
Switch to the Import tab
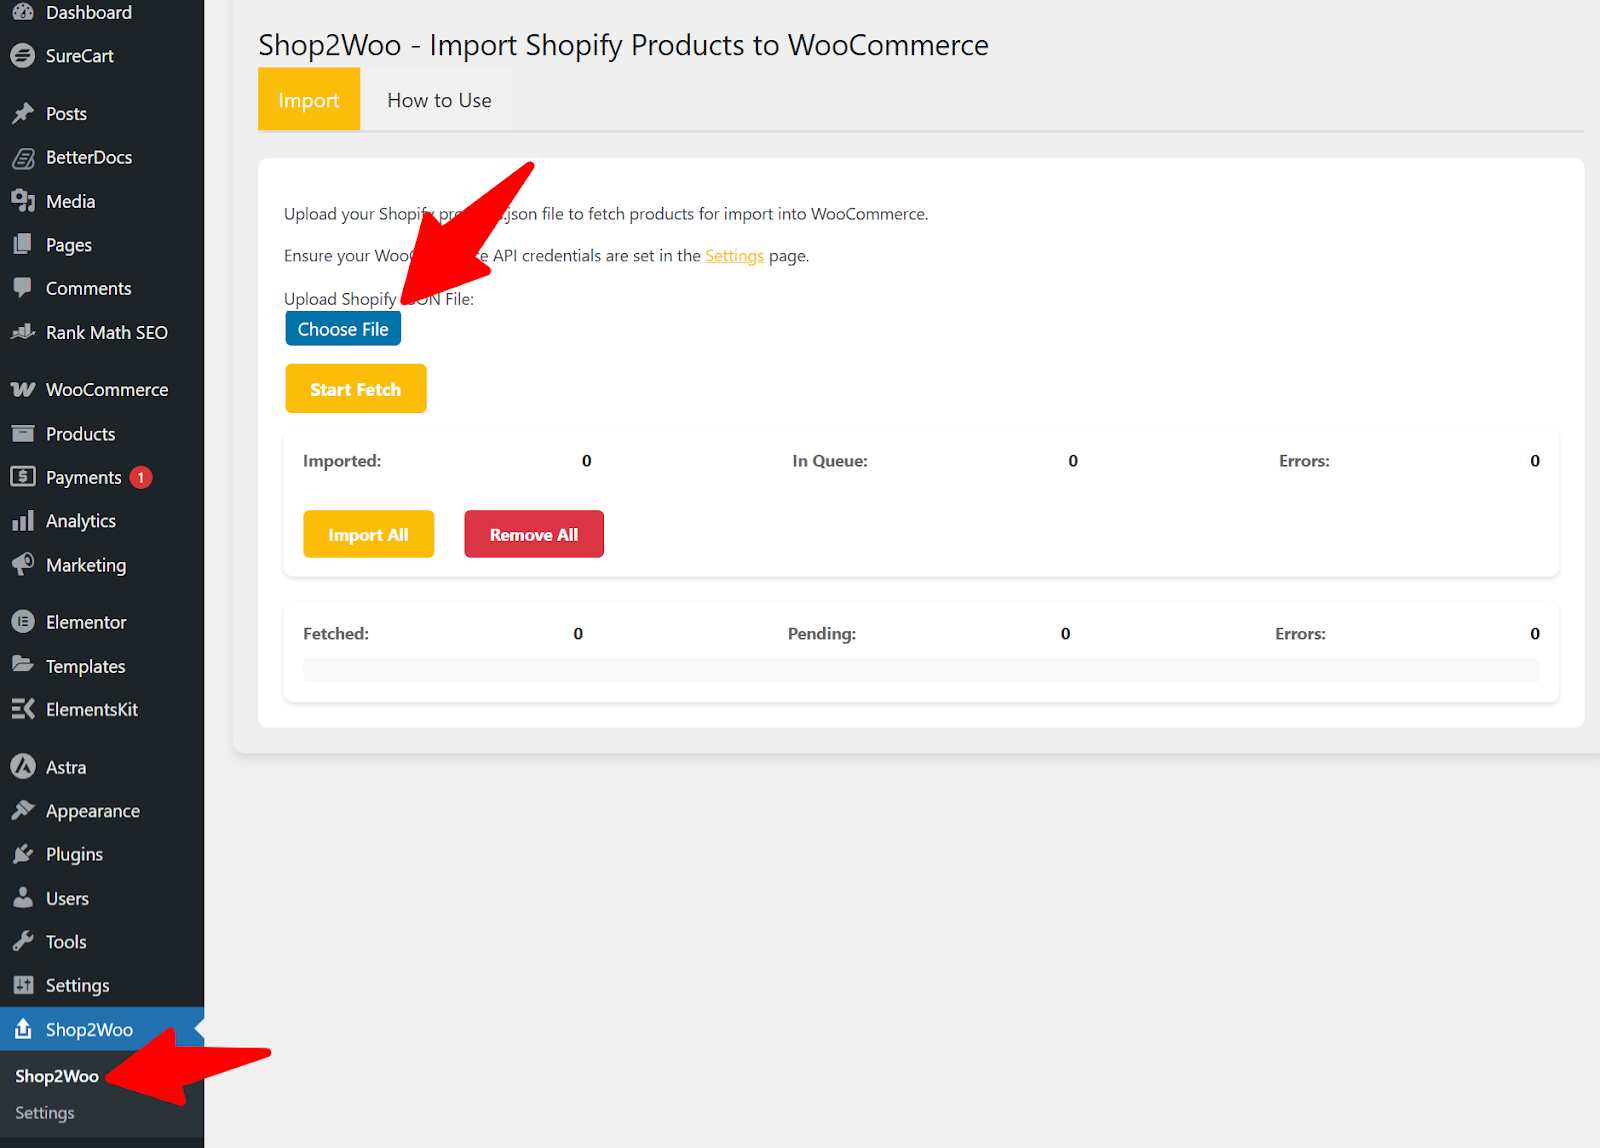309,99
